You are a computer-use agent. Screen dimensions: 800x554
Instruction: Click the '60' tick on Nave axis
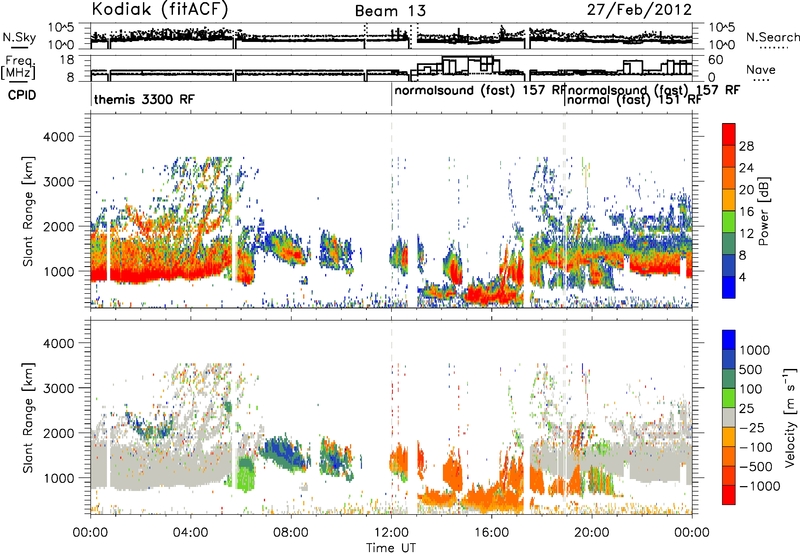tap(716, 60)
